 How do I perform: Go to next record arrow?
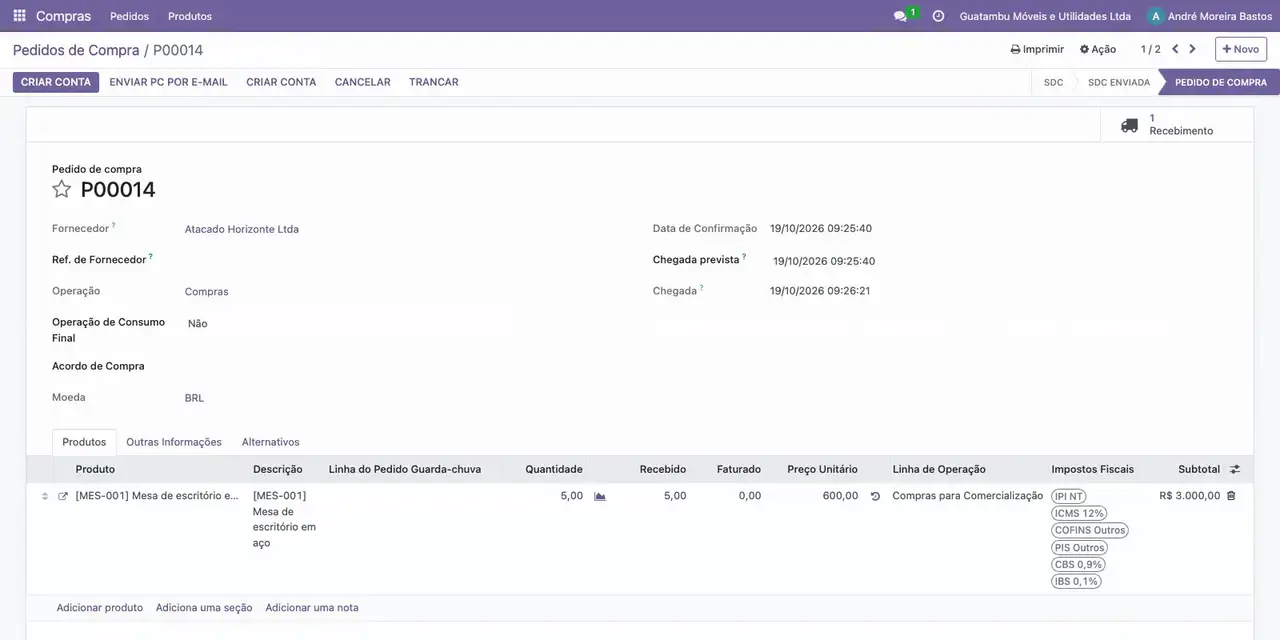click(1192, 49)
